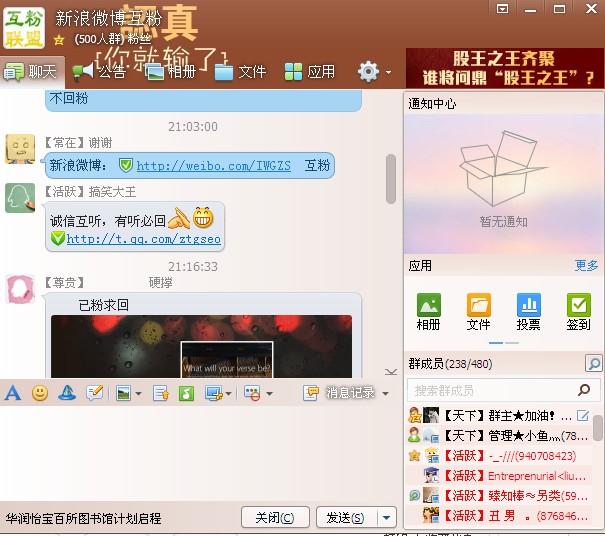Click the message blocking settings icon
The width and height of the screenshot is (605, 536).
coord(252,393)
